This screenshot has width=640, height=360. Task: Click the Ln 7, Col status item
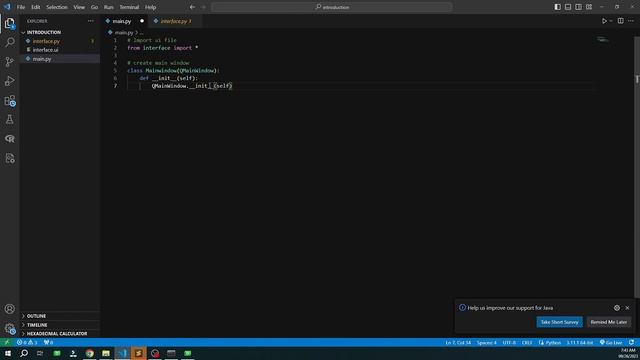(x=458, y=342)
